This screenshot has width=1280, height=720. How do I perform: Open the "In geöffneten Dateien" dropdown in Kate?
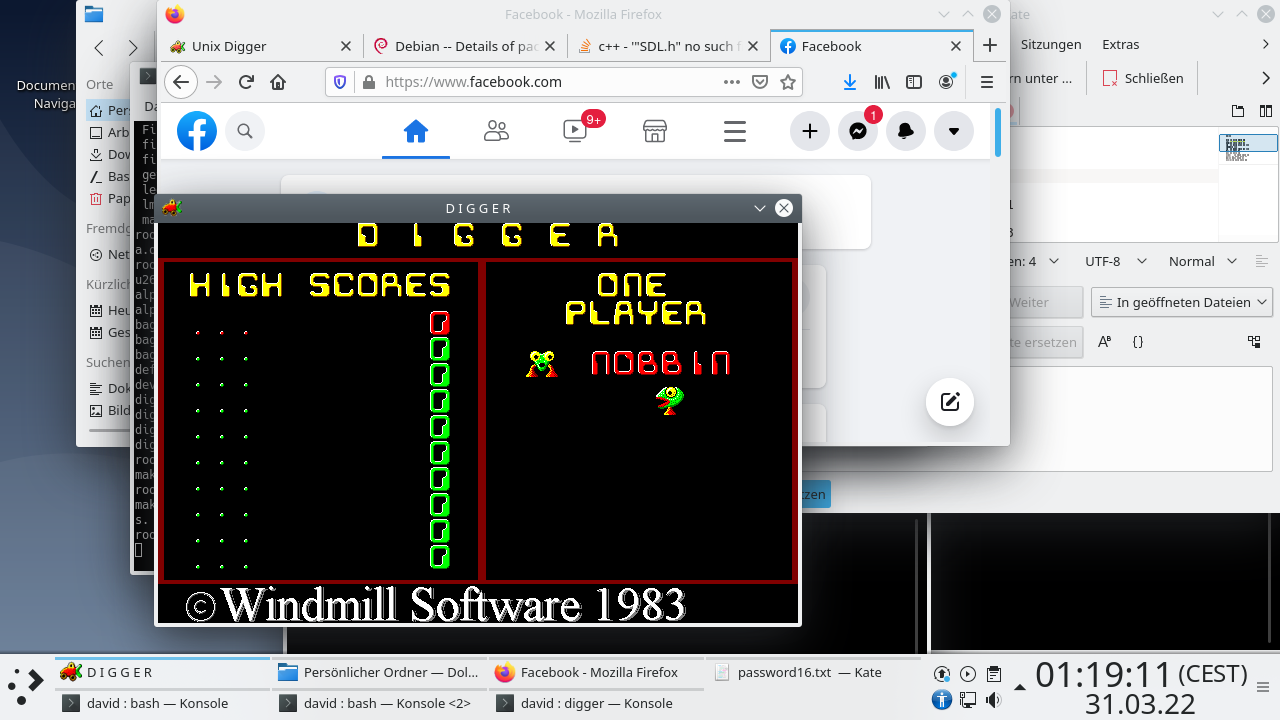point(1181,301)
